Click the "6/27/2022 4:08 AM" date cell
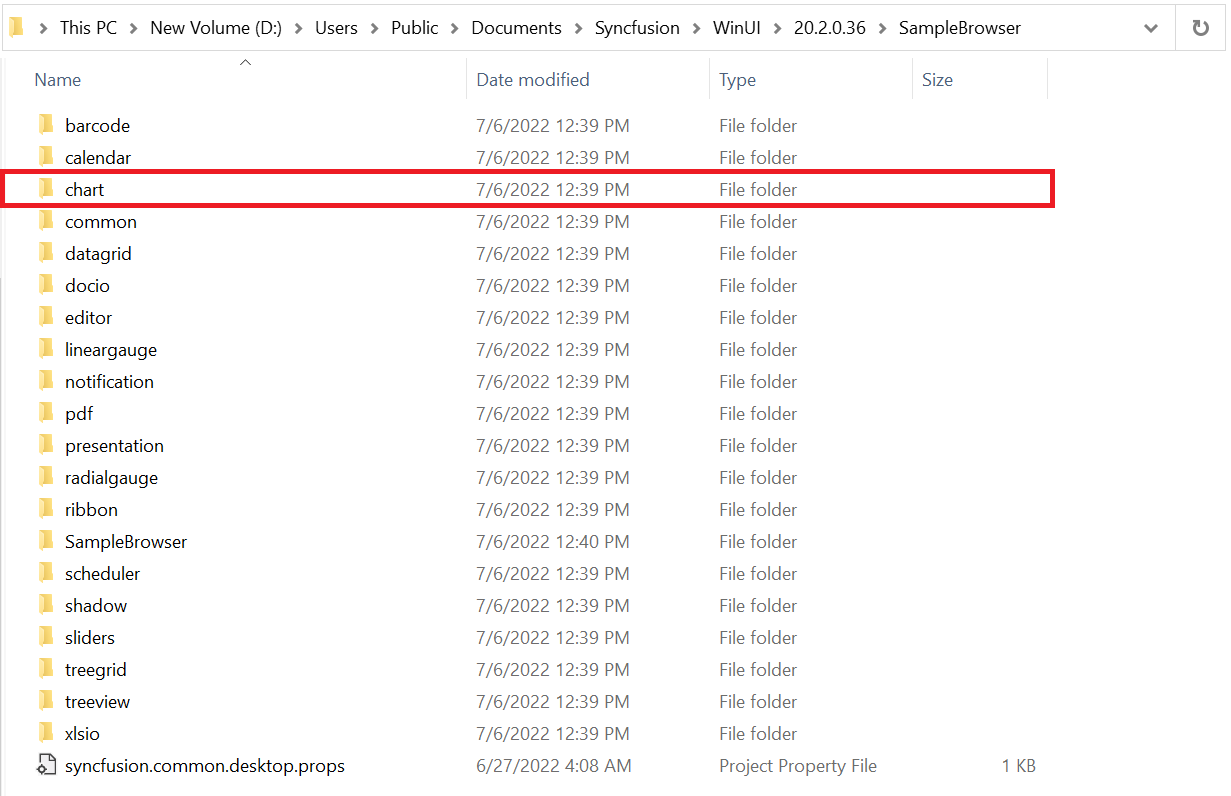Viewport: 1231px width, 796px height. click(554, 766)
